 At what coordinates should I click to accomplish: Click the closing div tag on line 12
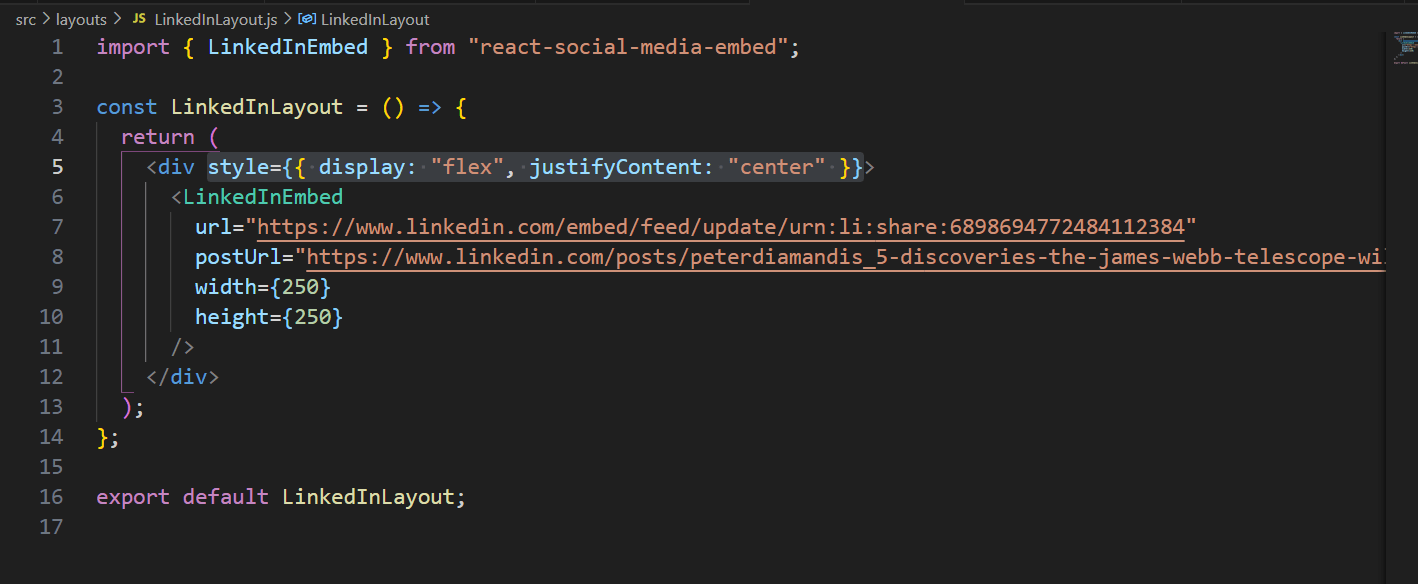point(182,376)
